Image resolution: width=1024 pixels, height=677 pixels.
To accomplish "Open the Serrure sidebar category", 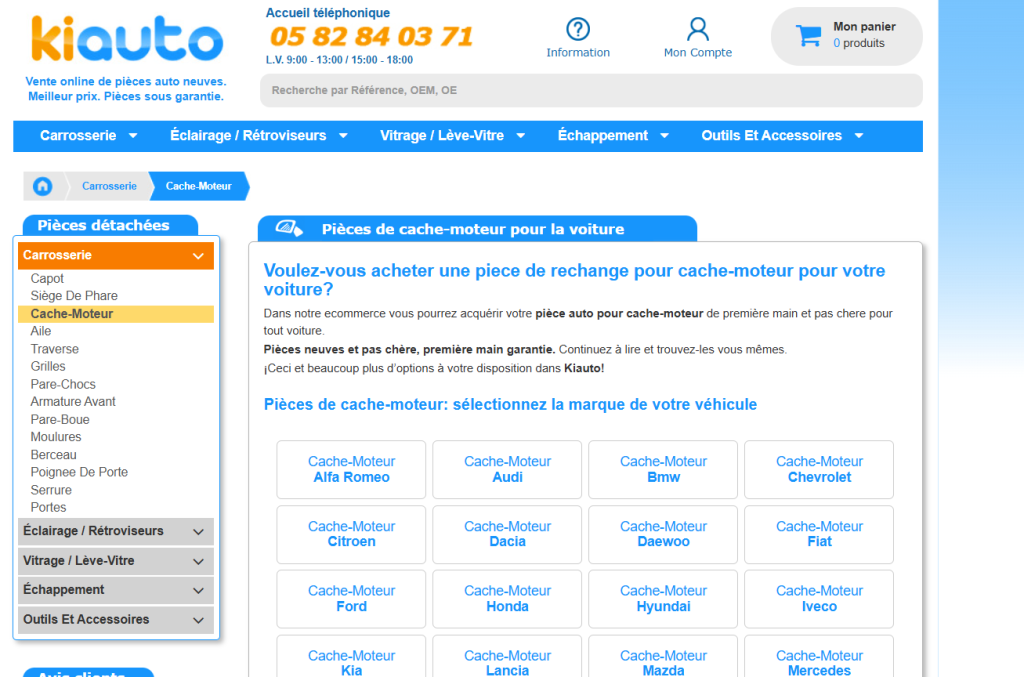I will [x=51, y=490].
